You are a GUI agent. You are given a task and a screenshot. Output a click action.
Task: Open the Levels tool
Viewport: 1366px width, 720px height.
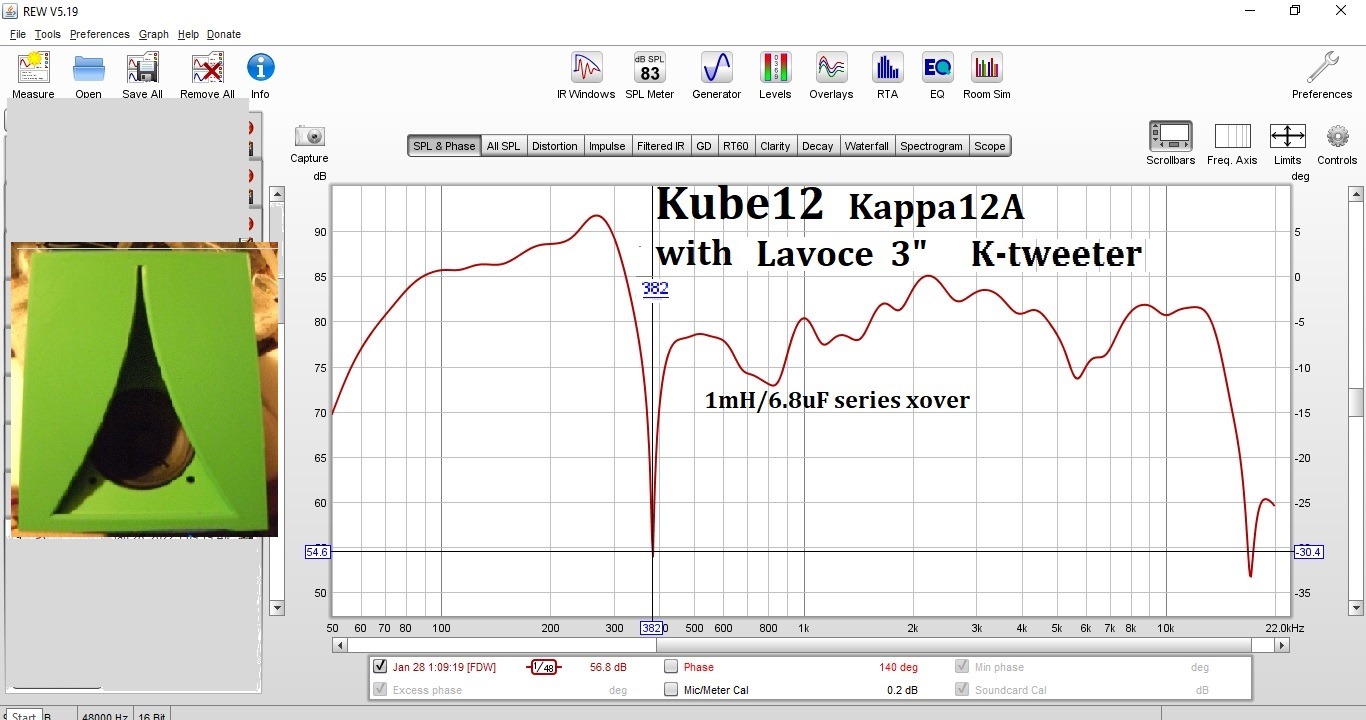pos(775,68)
